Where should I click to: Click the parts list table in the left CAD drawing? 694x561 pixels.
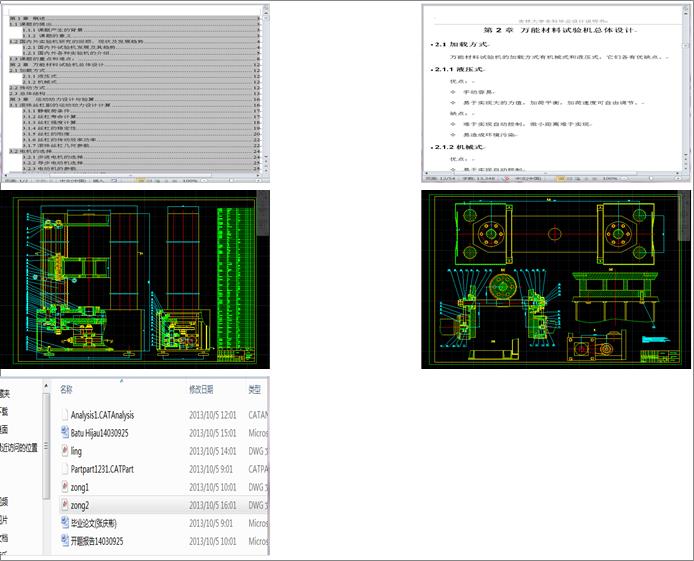coord(236,279)
